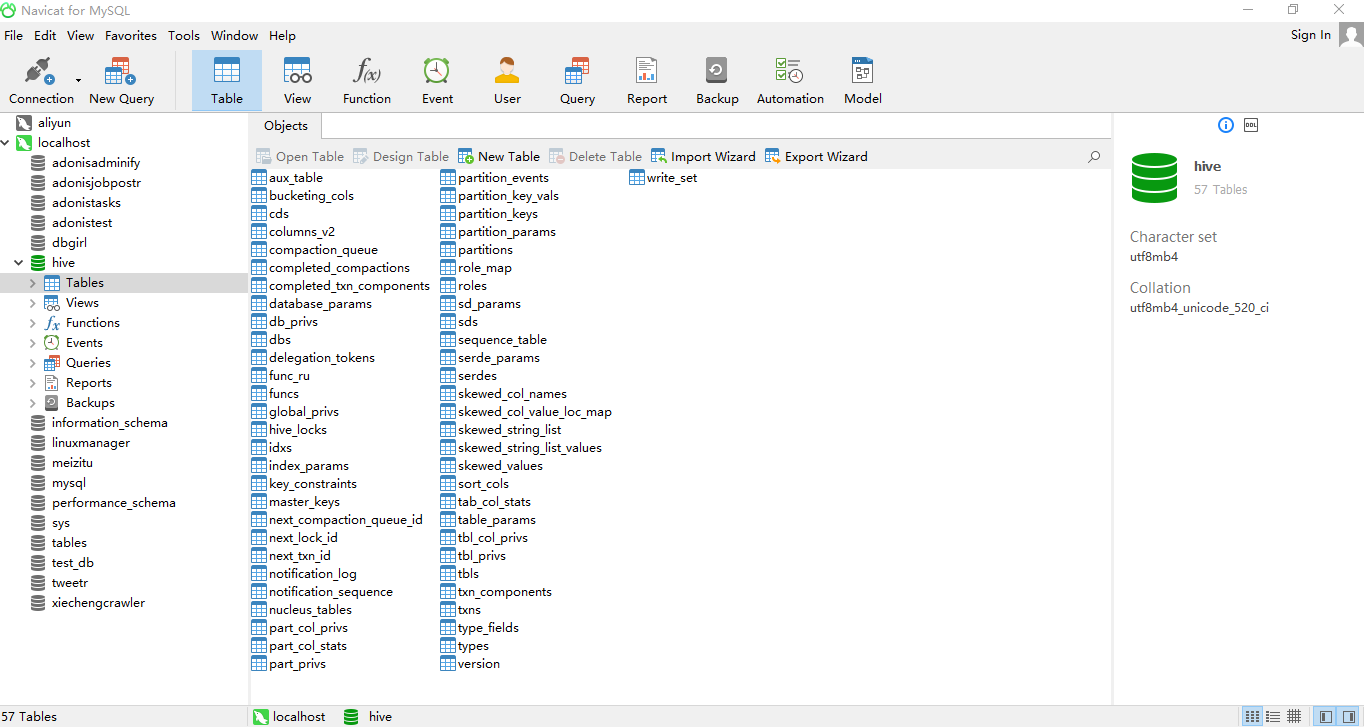Toggle the information pane visibility icon
Image resolution: width=1364 pixels, height=727 pixels.
pos(1348,717)
